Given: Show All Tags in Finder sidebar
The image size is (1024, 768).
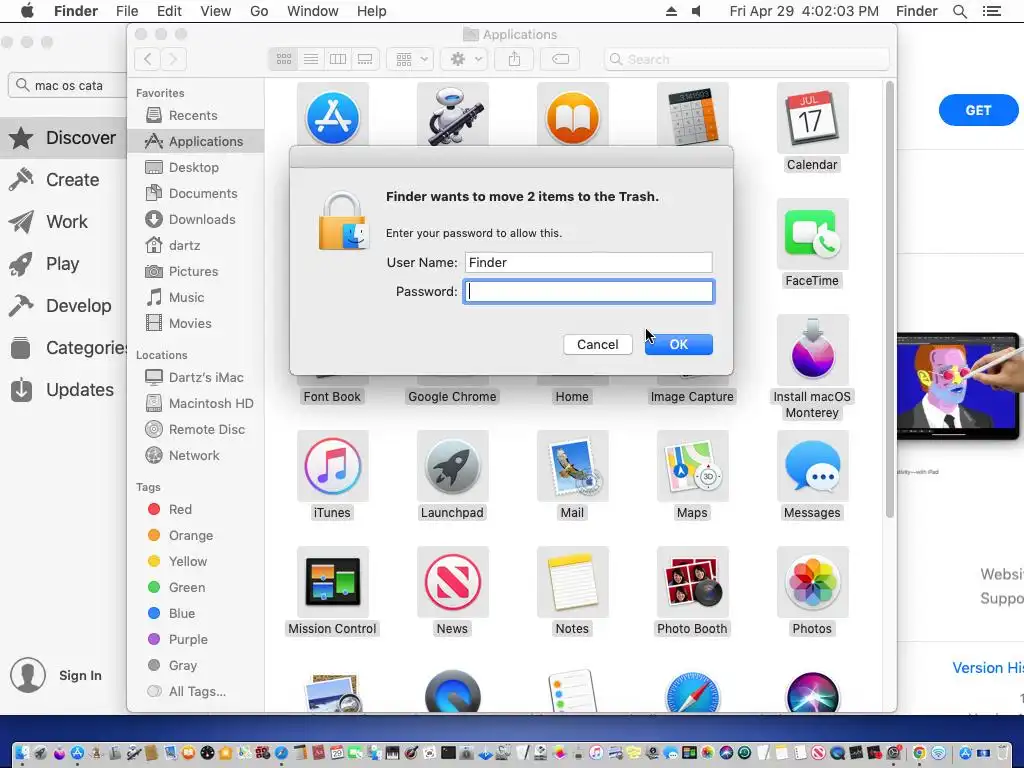Looking at the screenshot, I should coord(196,692).
